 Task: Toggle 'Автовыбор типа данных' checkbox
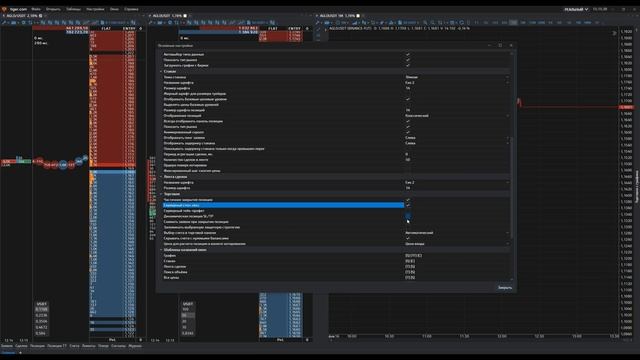coord(407,54)
